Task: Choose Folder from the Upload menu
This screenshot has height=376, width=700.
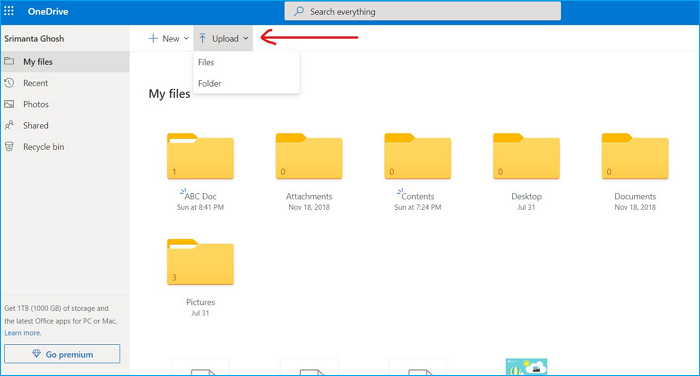Action: [246, 84]
